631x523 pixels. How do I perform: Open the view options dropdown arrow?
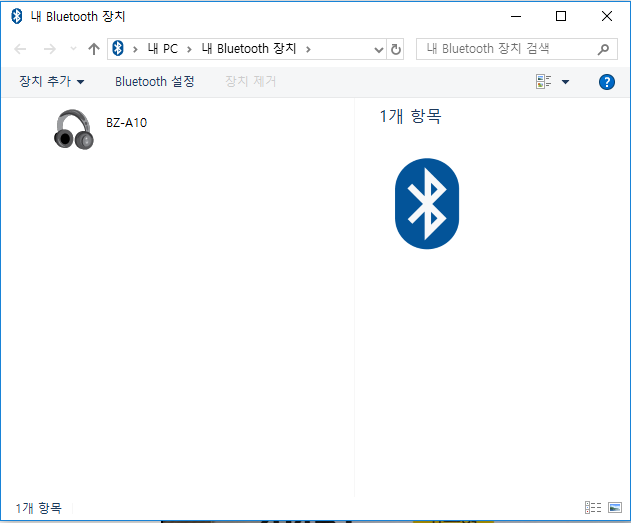pyautogui.click(x=565, y=82)
